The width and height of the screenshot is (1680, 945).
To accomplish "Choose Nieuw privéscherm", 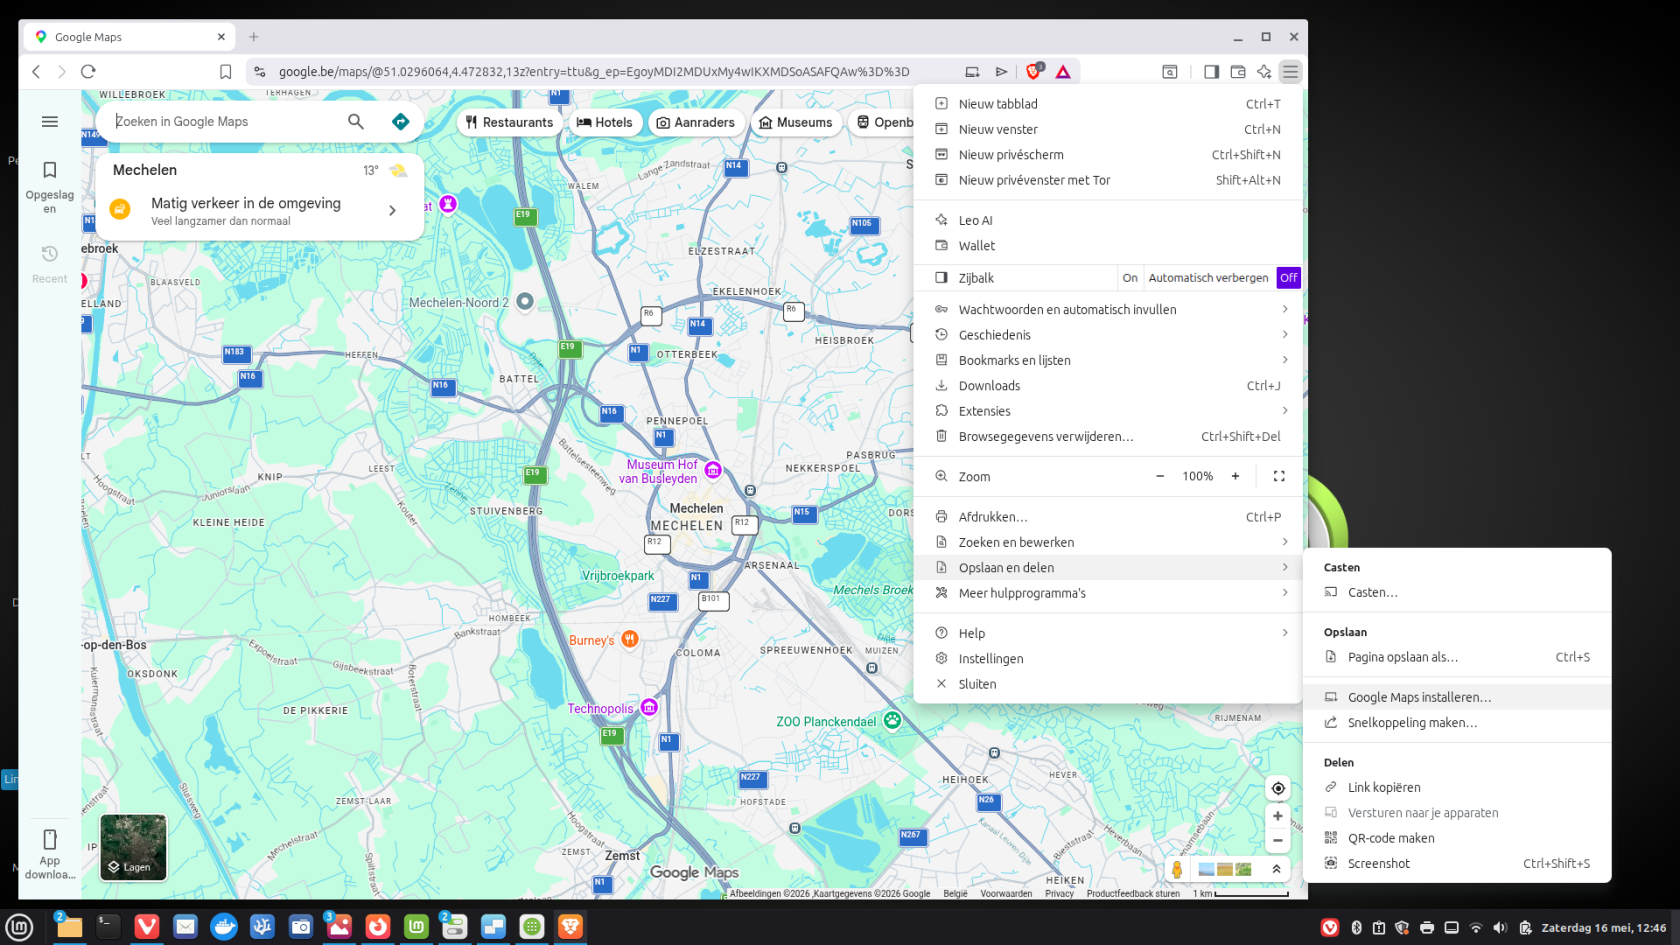I will tap(1108, 155).
